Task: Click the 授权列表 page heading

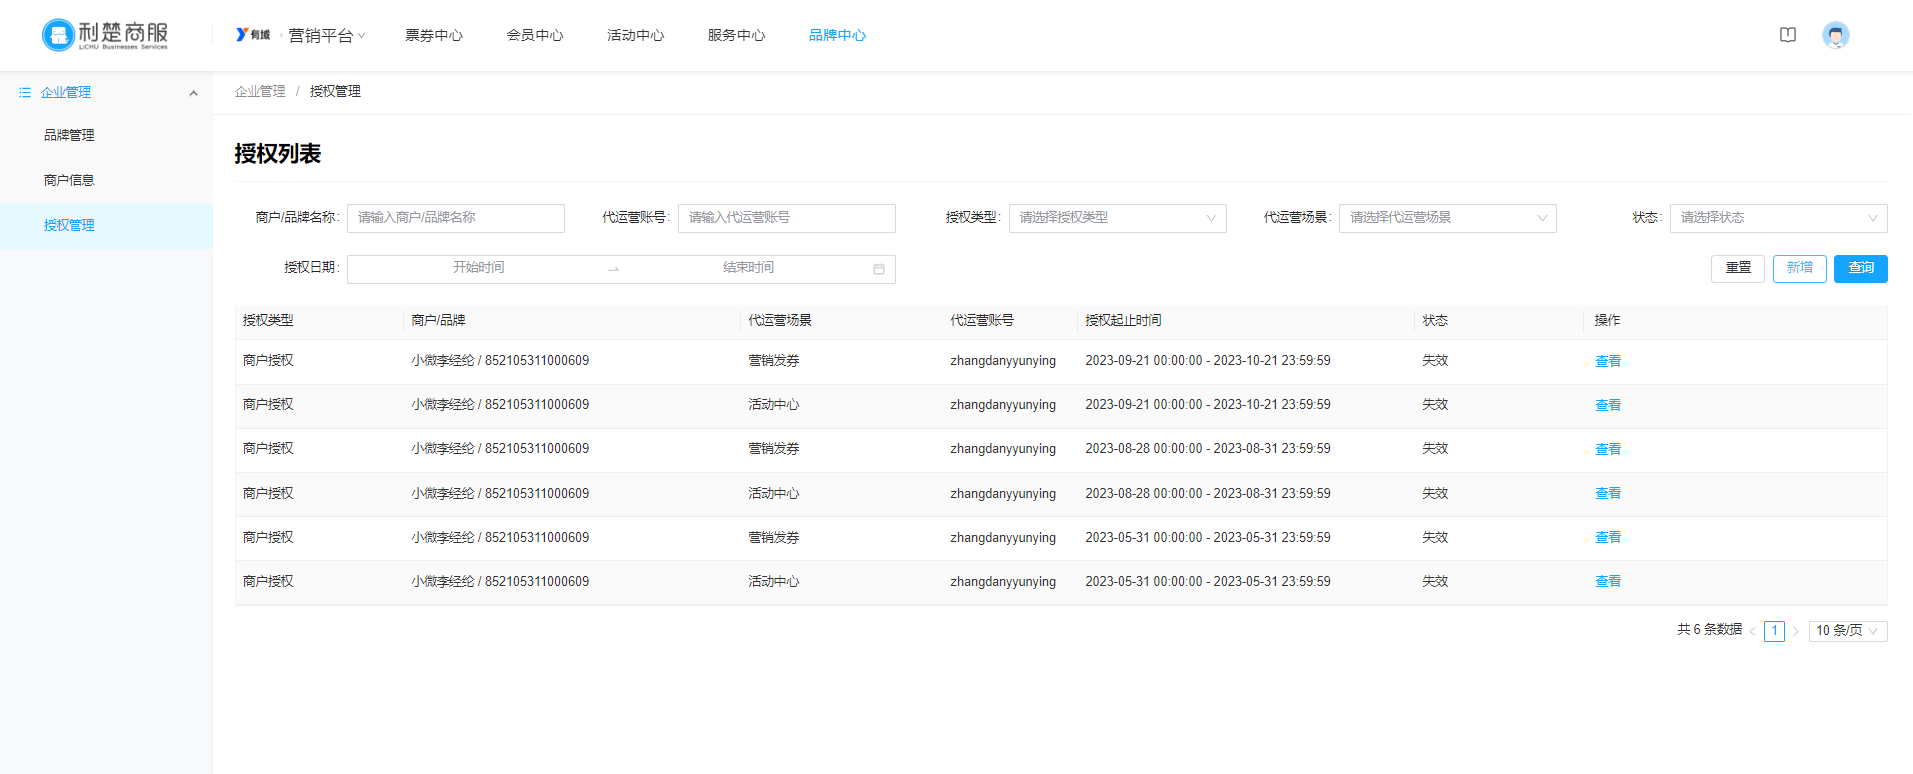Action: coord(278,154)
